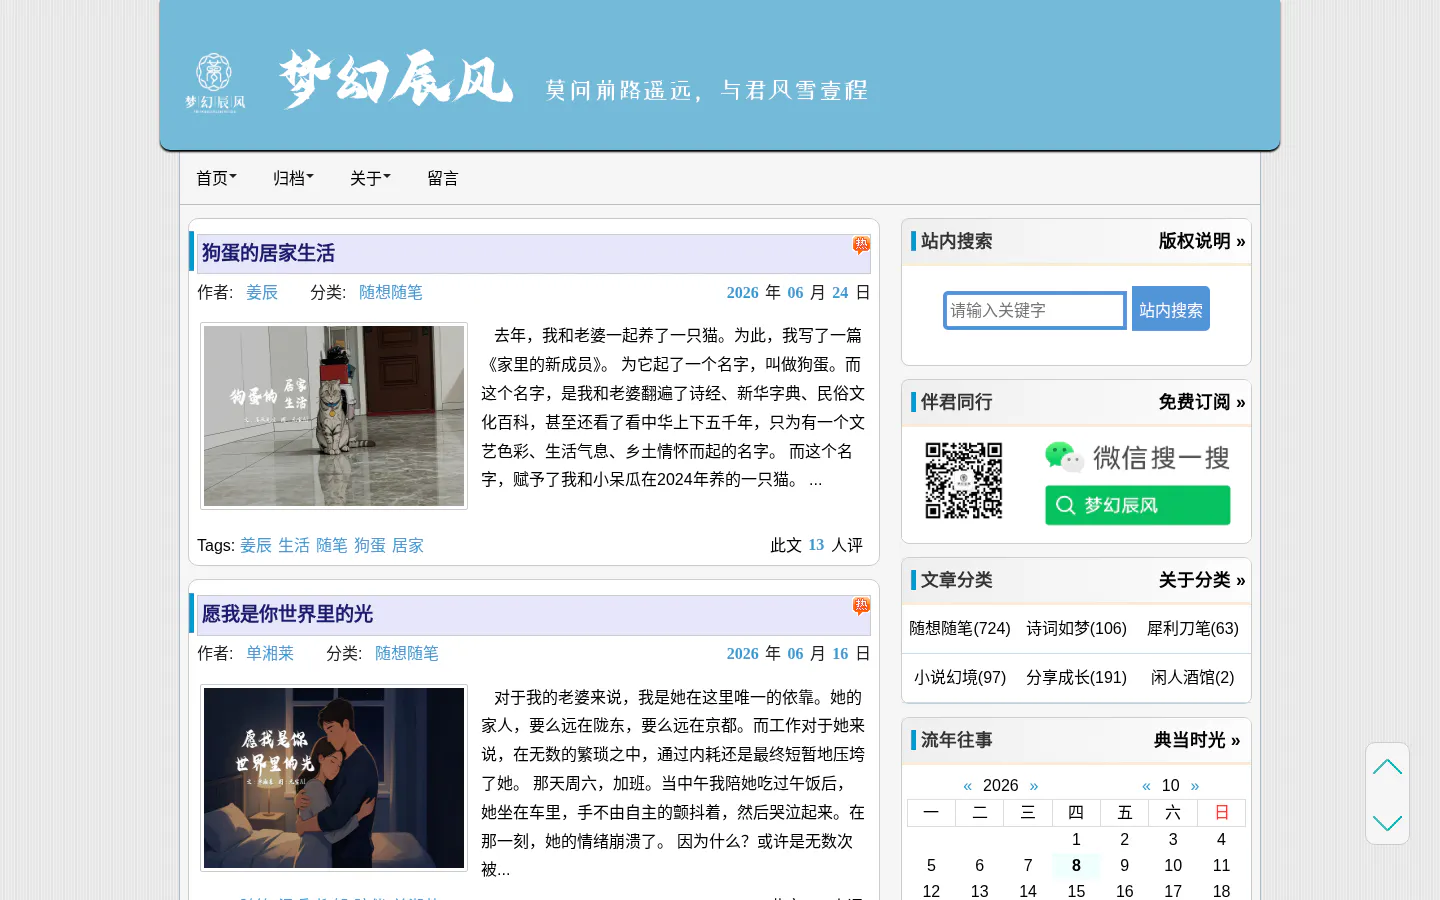Go to previous year in calendar

coord(967,786)
